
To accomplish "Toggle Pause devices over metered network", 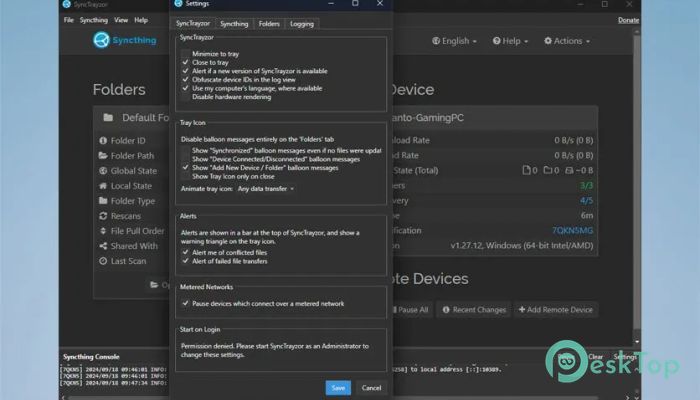I will tap(185, 303).
